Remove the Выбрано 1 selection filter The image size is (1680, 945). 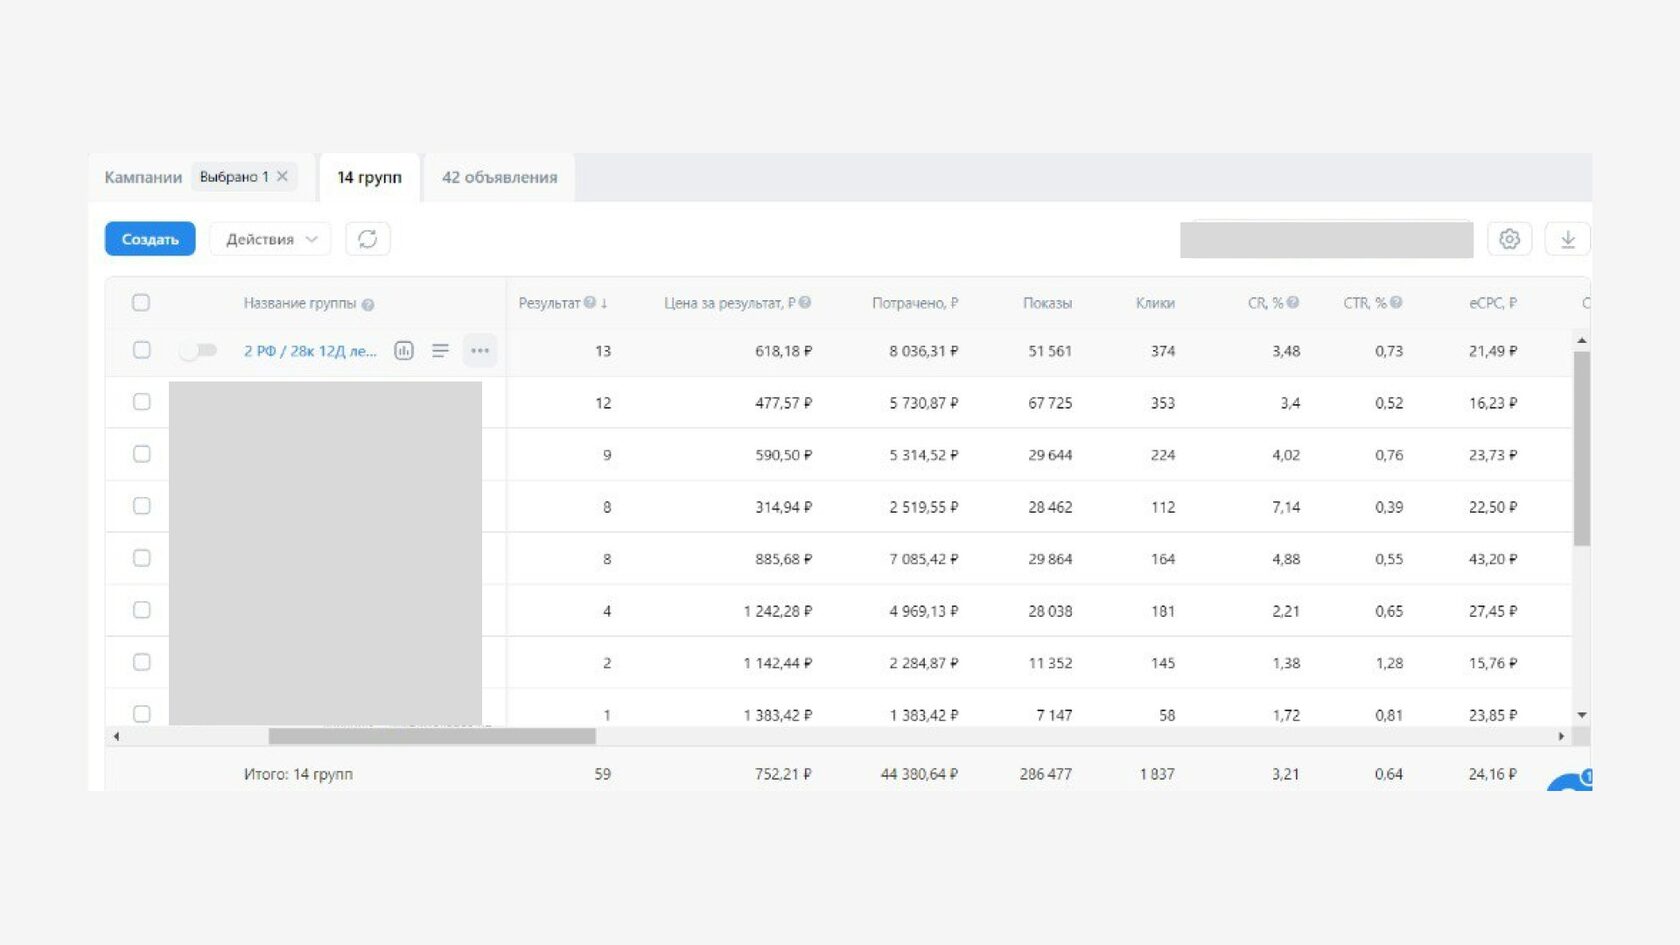(282, 177)
